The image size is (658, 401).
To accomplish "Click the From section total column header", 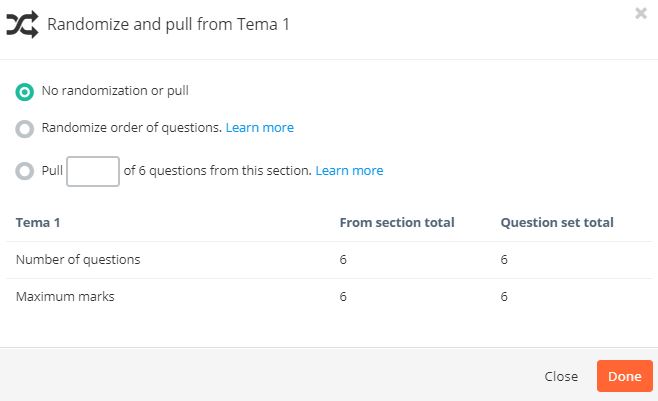I will pos(397,222).
